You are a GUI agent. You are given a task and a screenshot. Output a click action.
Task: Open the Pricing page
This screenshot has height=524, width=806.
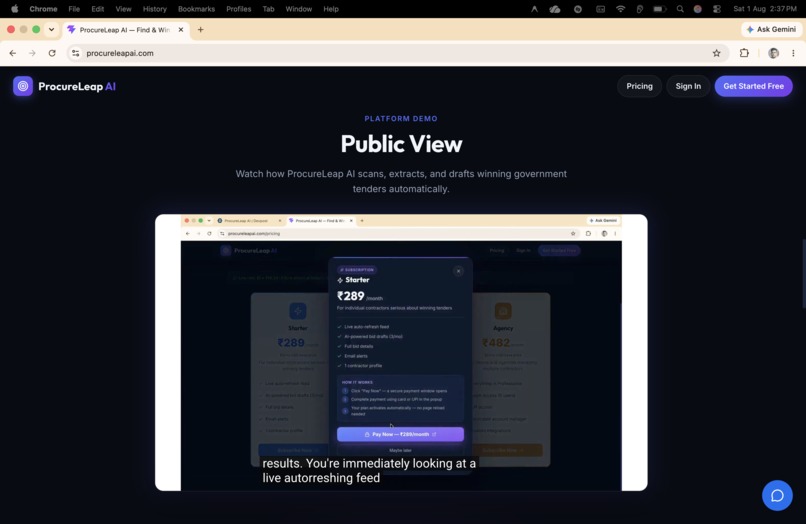tap(639, 86)
